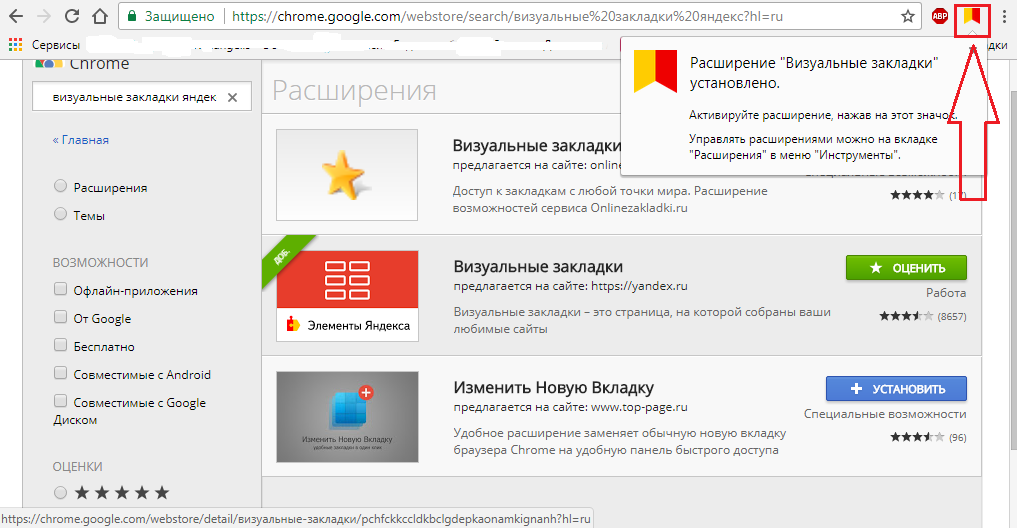Select the five-star rating radio button
The width and height of the screenshot is (1017, 528).
tap(60, 493)
